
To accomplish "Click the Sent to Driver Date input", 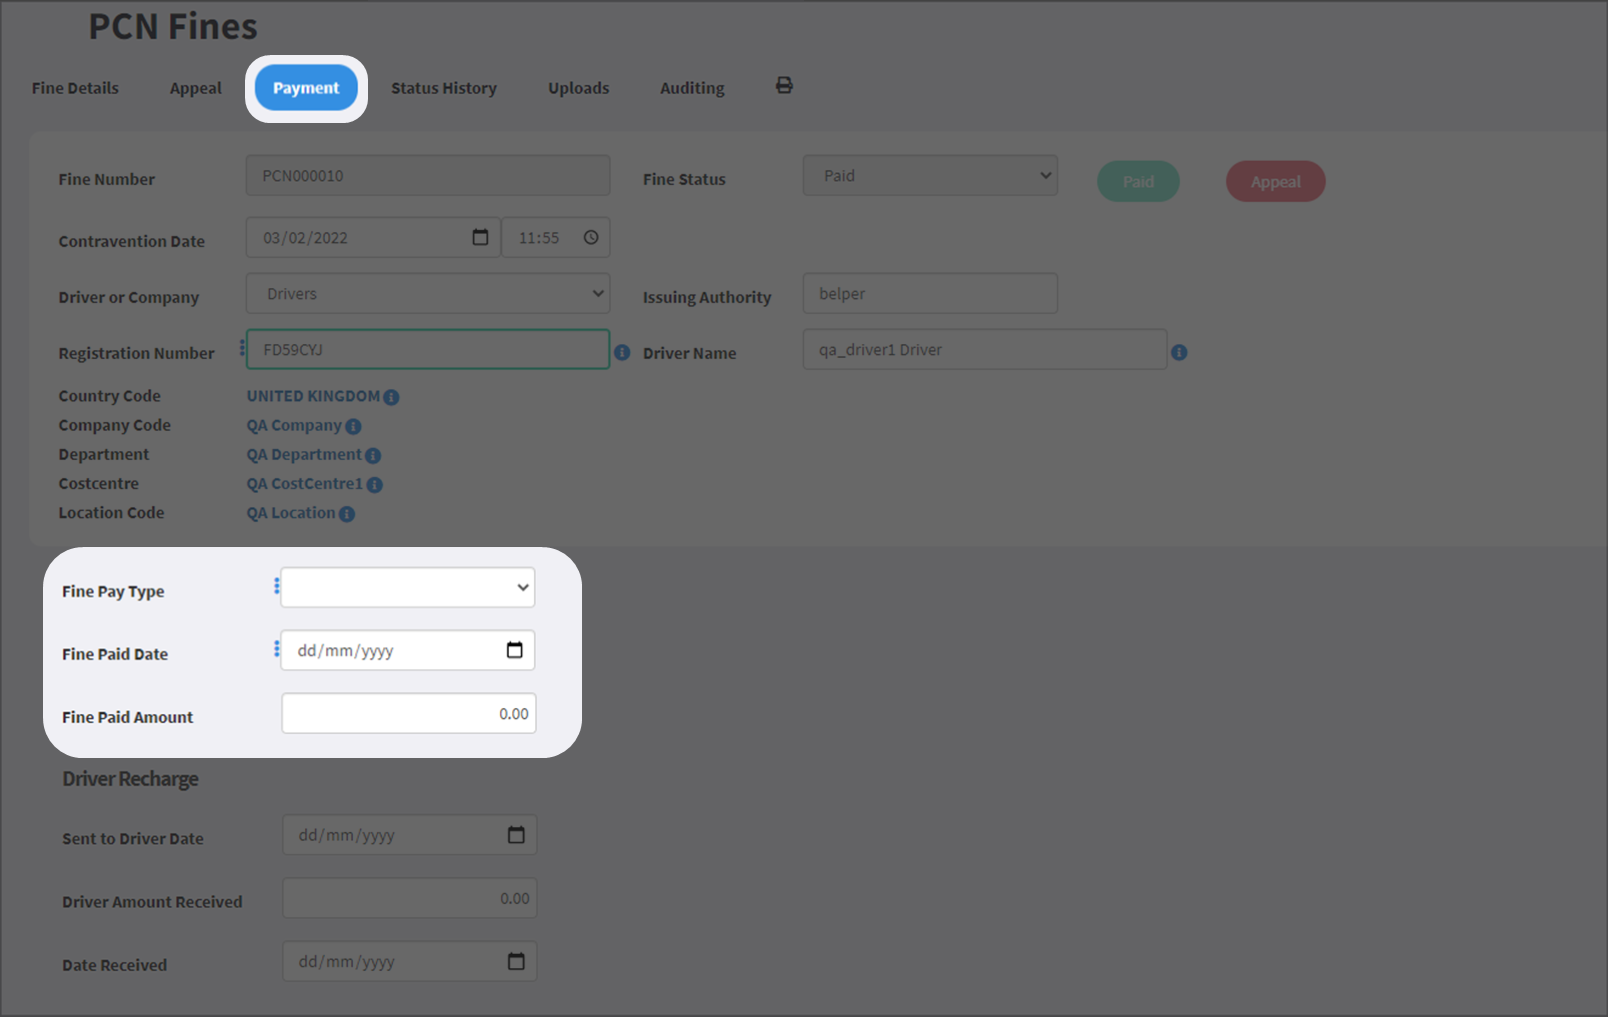I will click(409, 835).
